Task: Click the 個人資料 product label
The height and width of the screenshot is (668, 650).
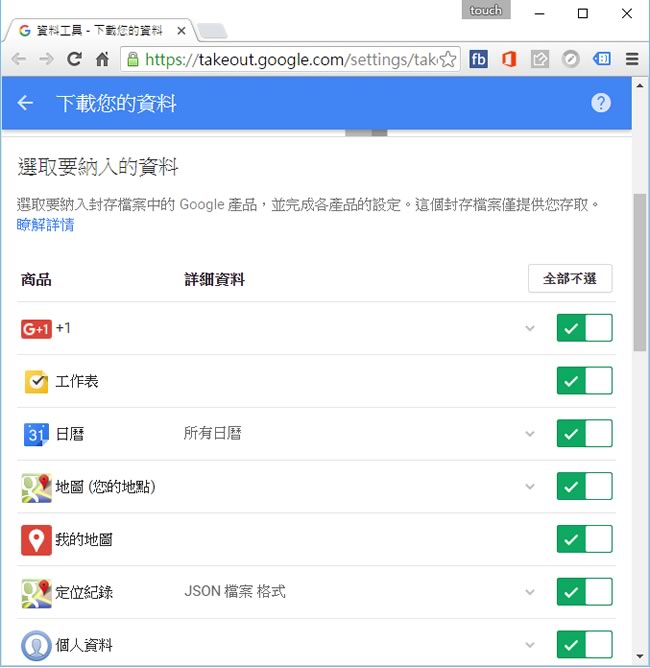Action: [x=84, y=645]
